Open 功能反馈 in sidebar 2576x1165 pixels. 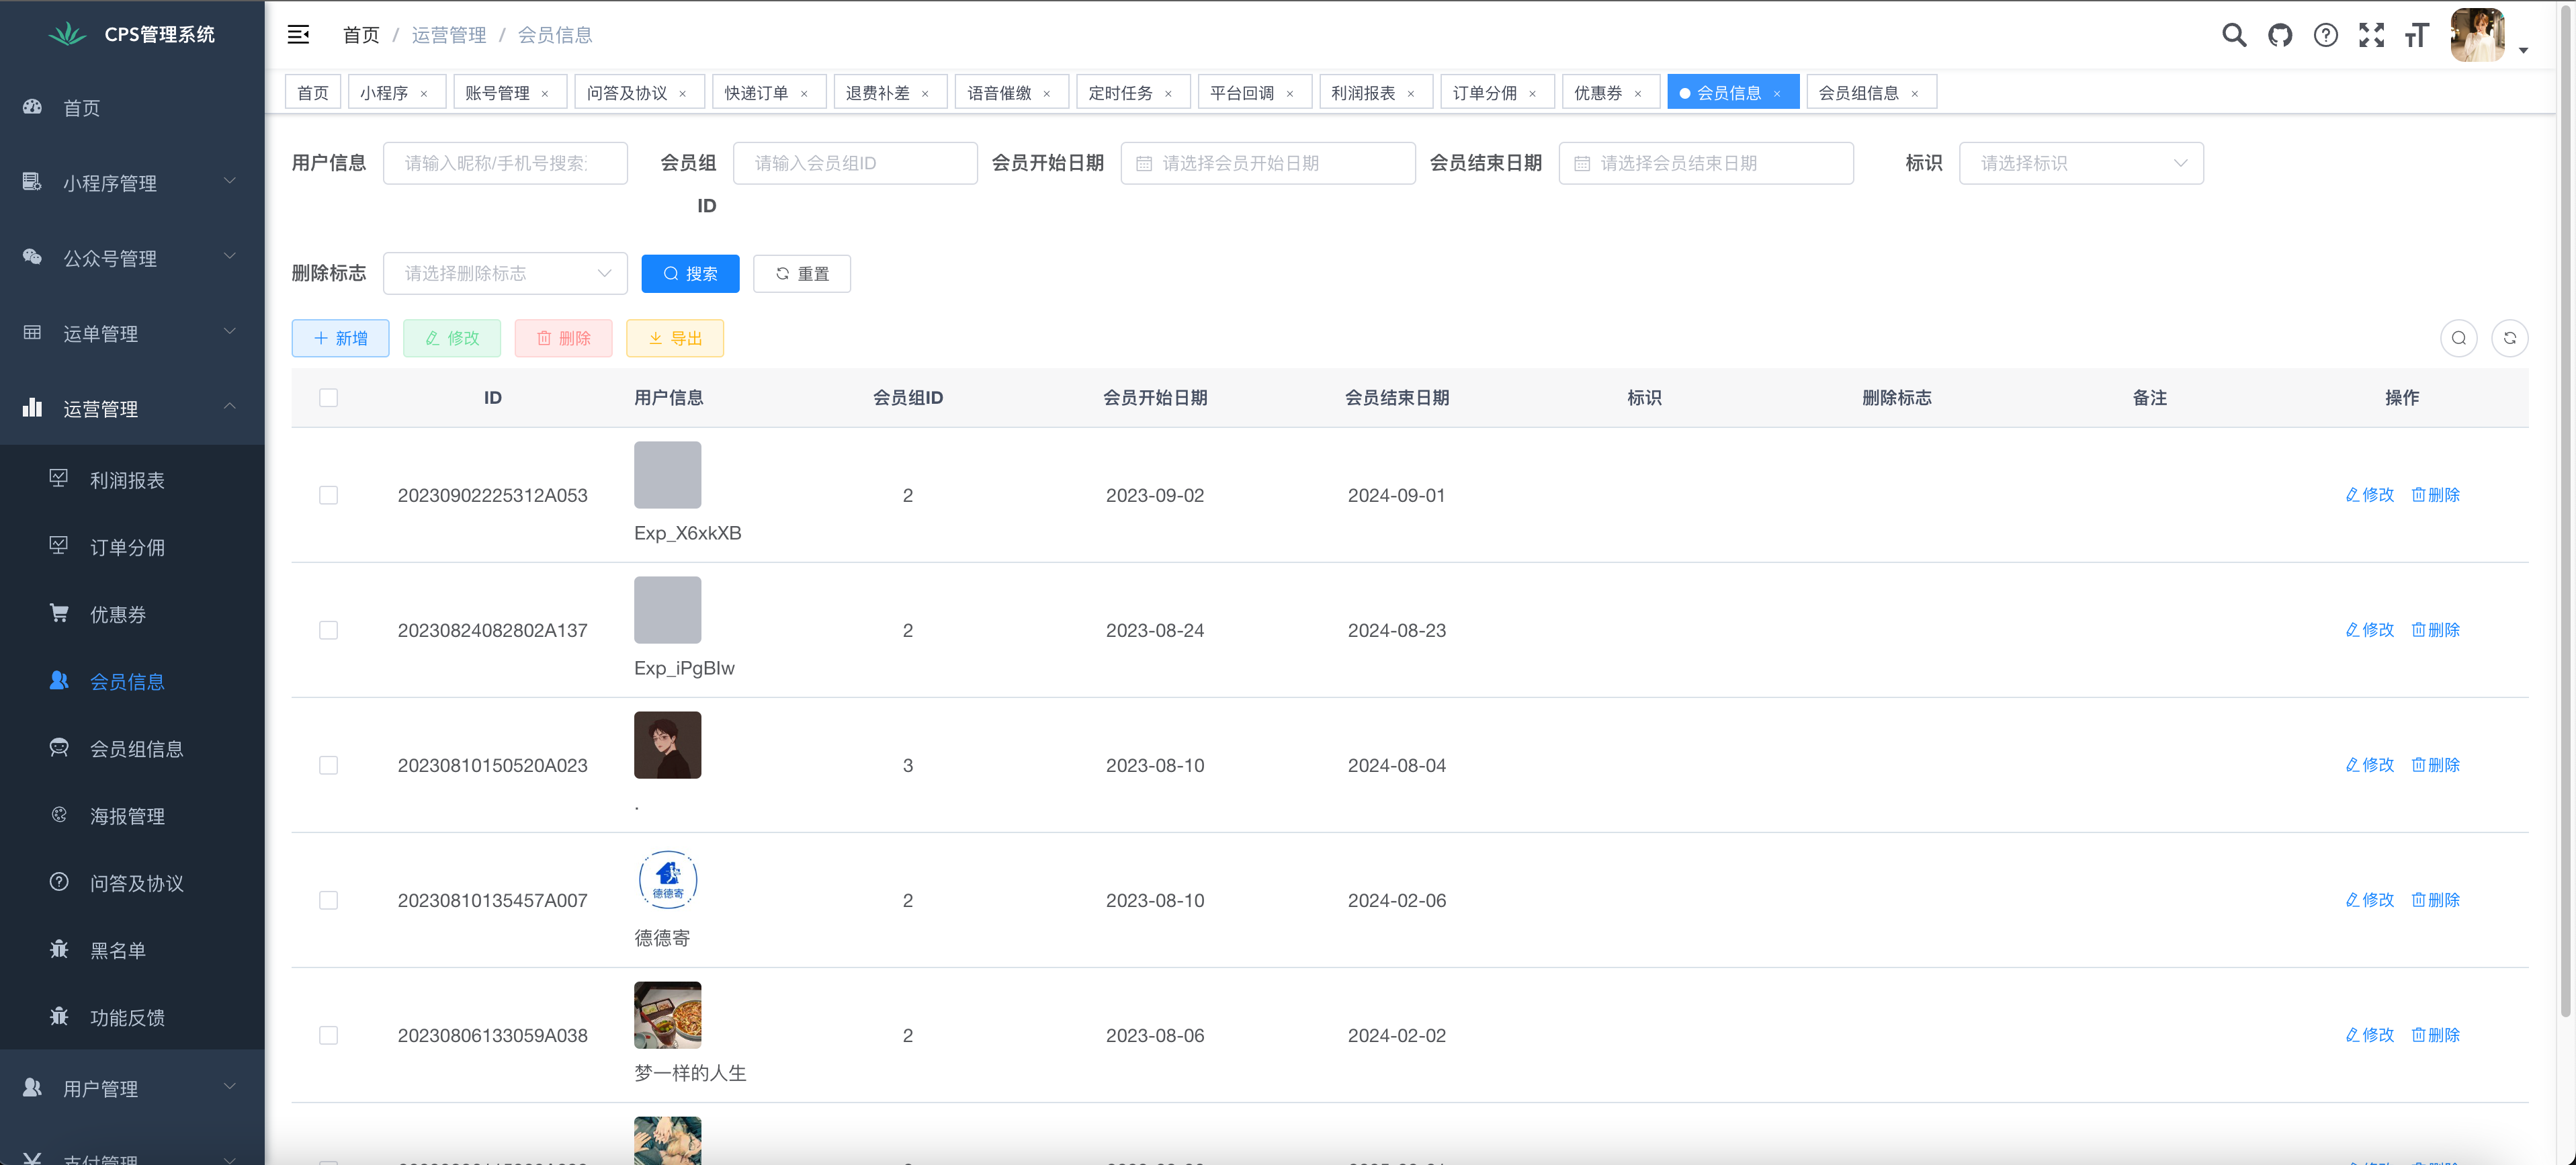click(132, 1017)
